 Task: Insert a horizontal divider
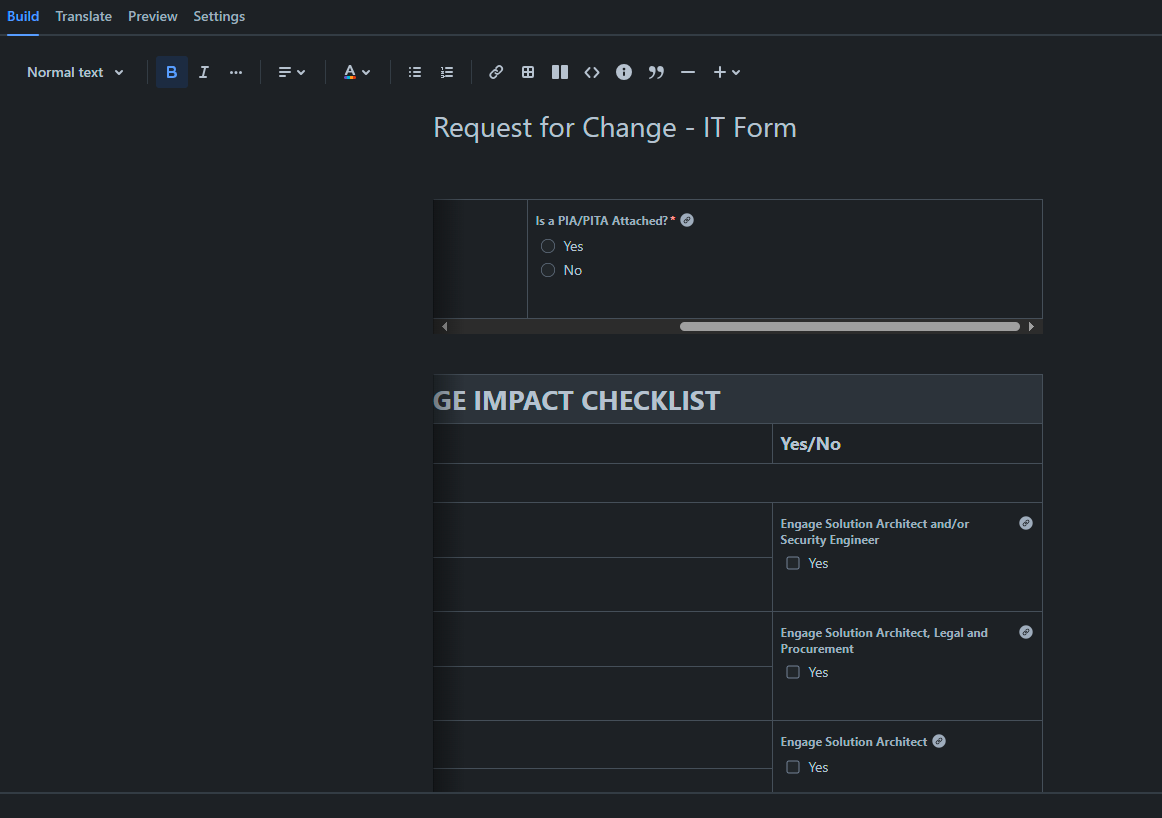pyautogui.click(x=687, y=72)
